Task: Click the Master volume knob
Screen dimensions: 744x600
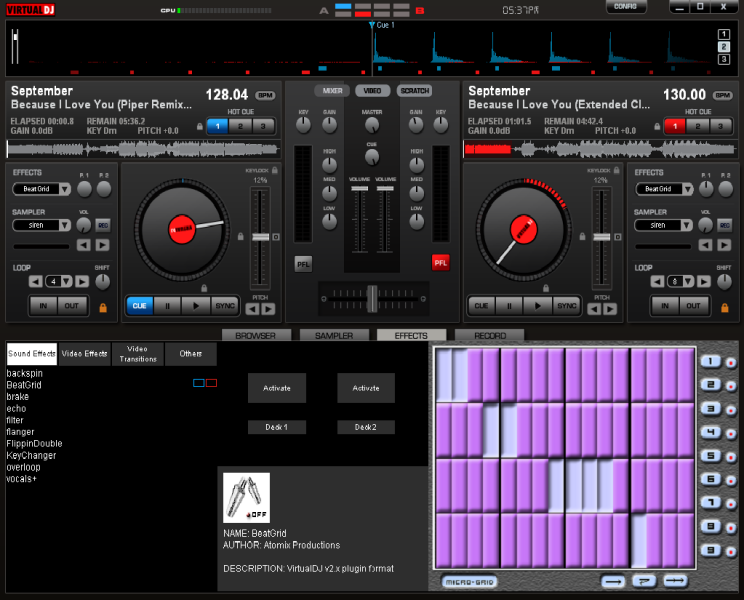Action: [372, 126]
